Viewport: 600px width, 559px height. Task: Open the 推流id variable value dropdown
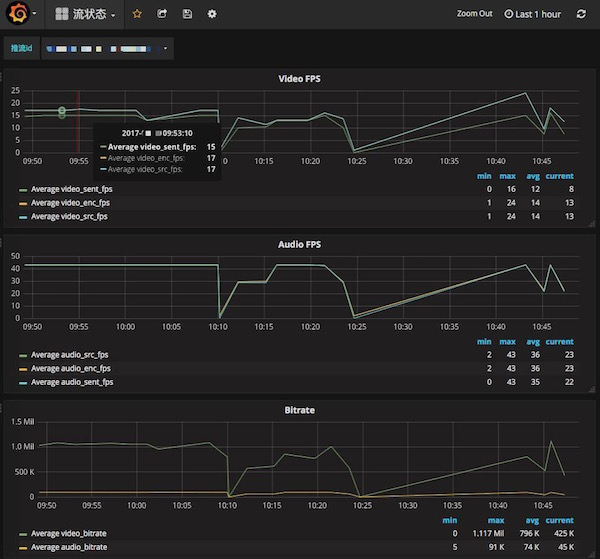tap(107, 49)
